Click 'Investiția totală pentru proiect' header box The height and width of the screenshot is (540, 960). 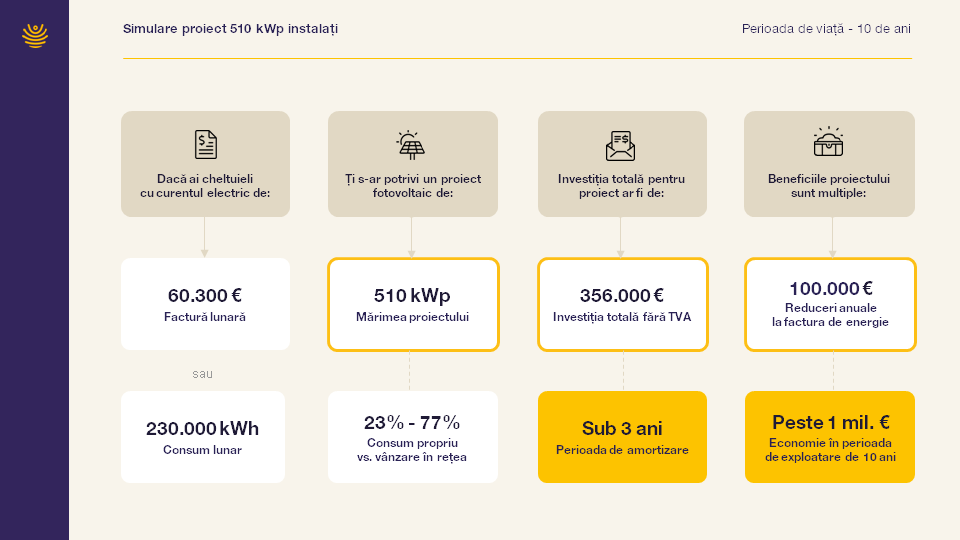(x=622, y=163)
